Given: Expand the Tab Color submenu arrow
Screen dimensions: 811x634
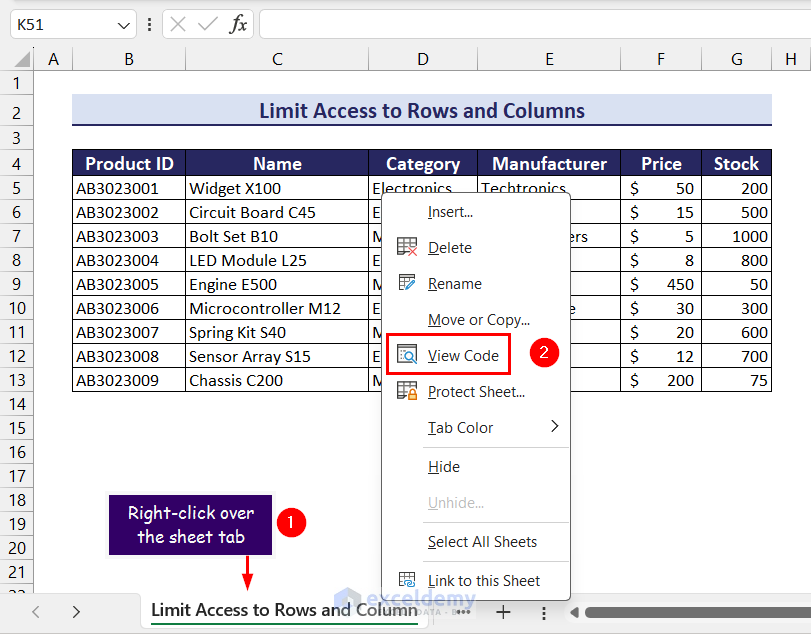Looking at the screenshot, I should coord(555,426).
